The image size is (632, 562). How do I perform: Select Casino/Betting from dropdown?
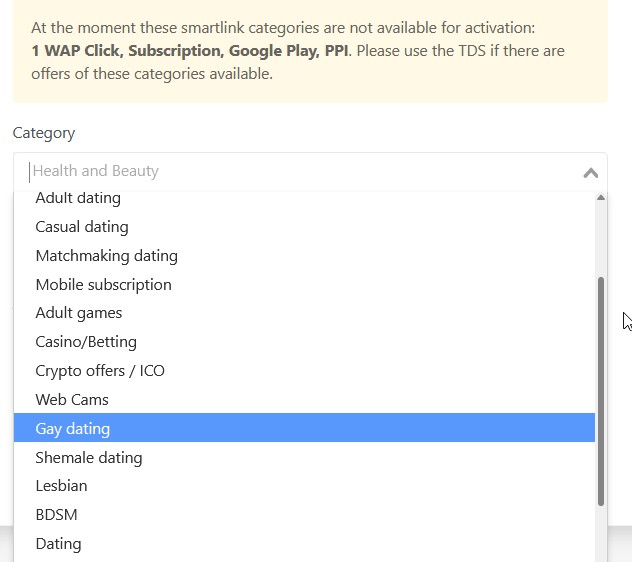(x=86, y=342)
